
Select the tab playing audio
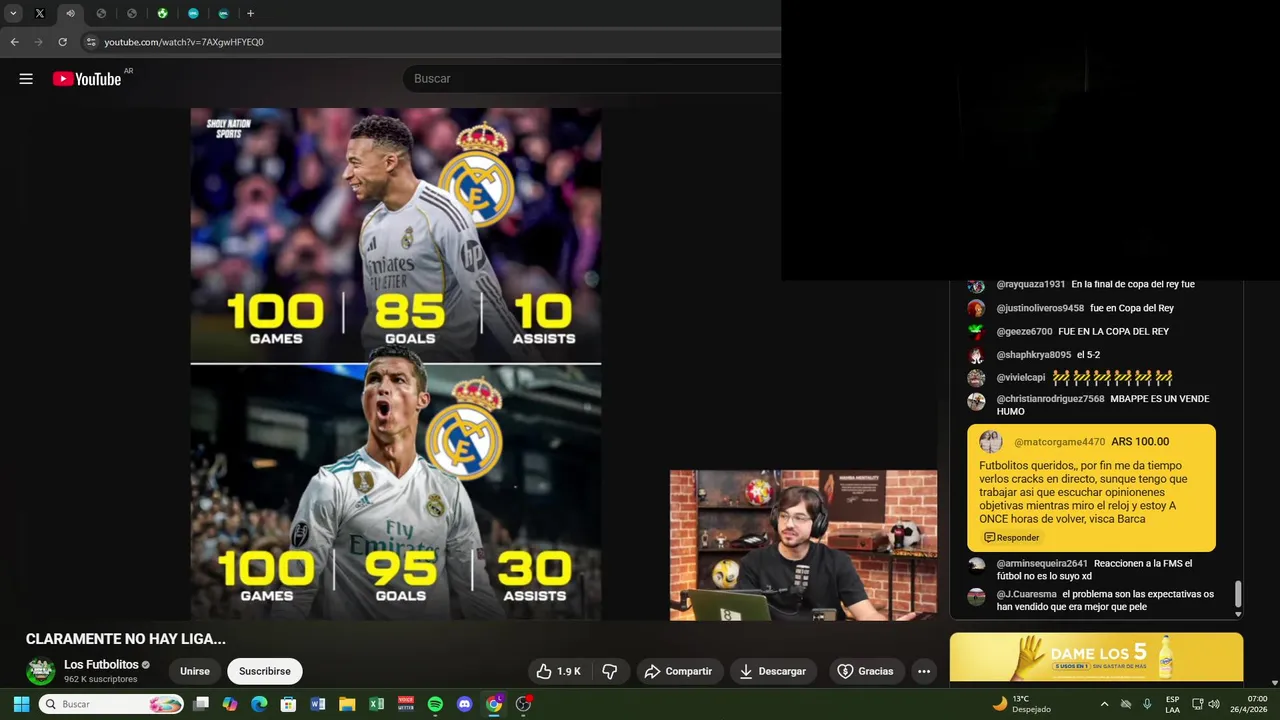pos(70,13)
